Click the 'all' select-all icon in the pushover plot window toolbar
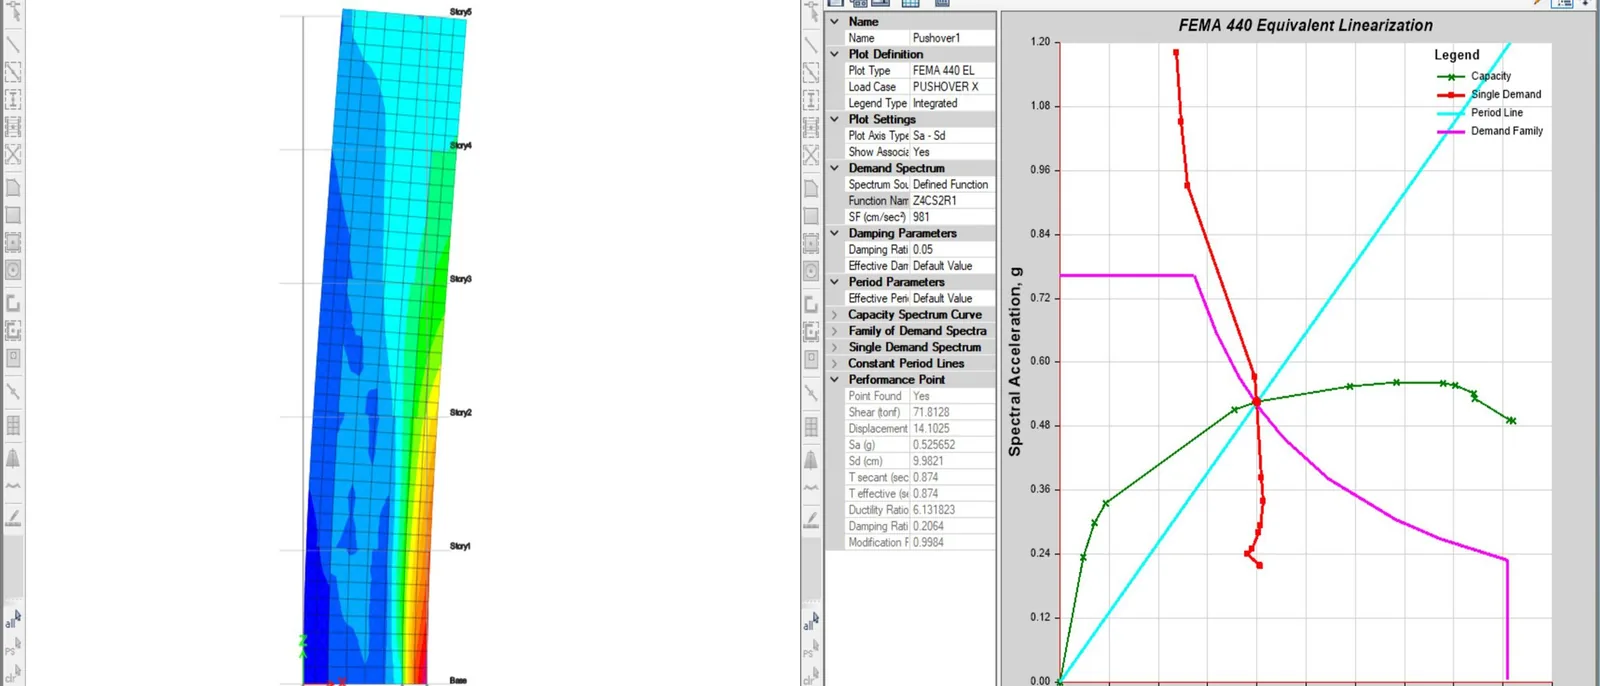The width and height of the screenshot is (1600, 686). pos(810,620)
